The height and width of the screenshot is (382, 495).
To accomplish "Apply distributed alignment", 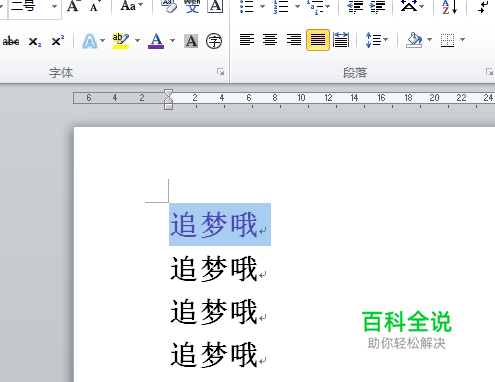I will [341, 40].
